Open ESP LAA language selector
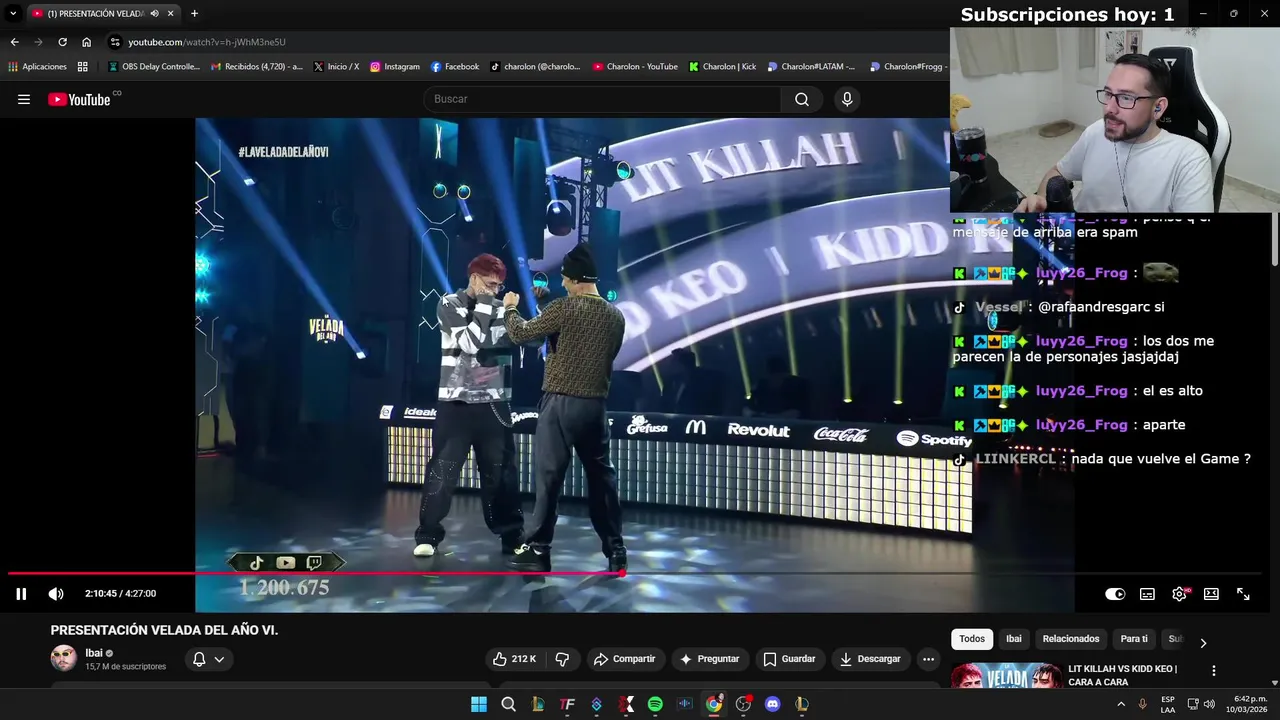Image resolution: width=1280 pixels, height=720 pixels. 1168,704
